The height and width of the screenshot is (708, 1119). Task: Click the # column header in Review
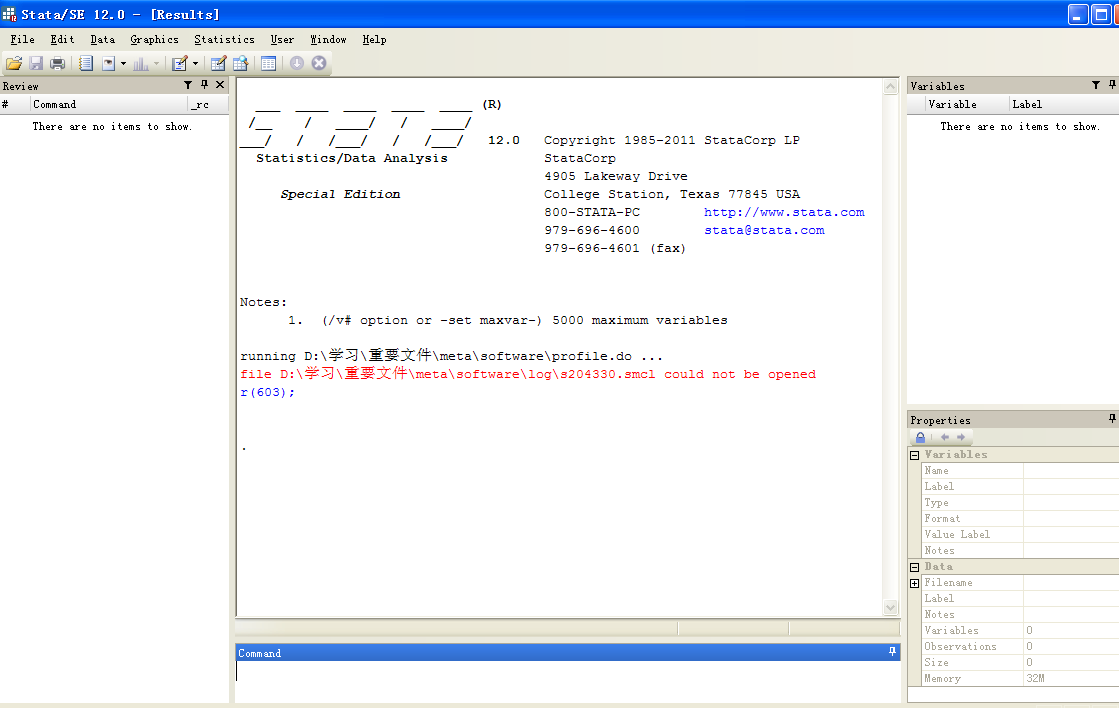point(14,104)
